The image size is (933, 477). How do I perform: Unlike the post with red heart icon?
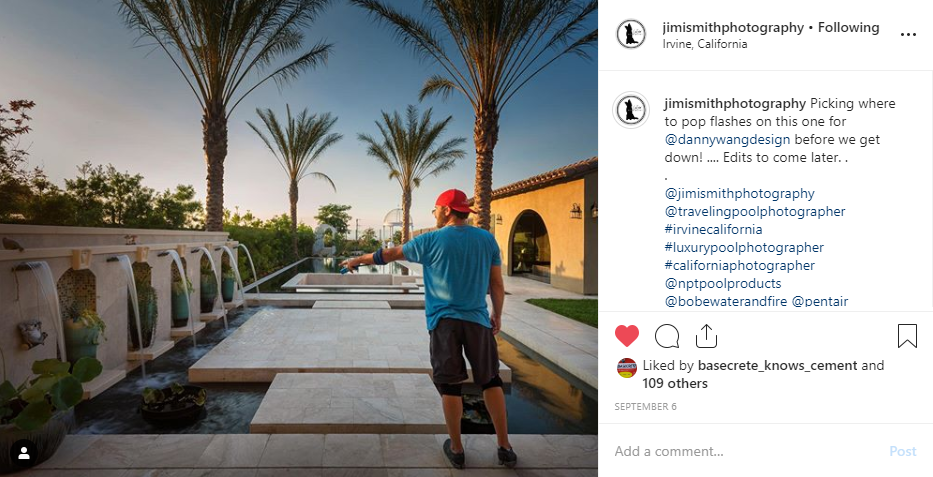tap(627, 337)
